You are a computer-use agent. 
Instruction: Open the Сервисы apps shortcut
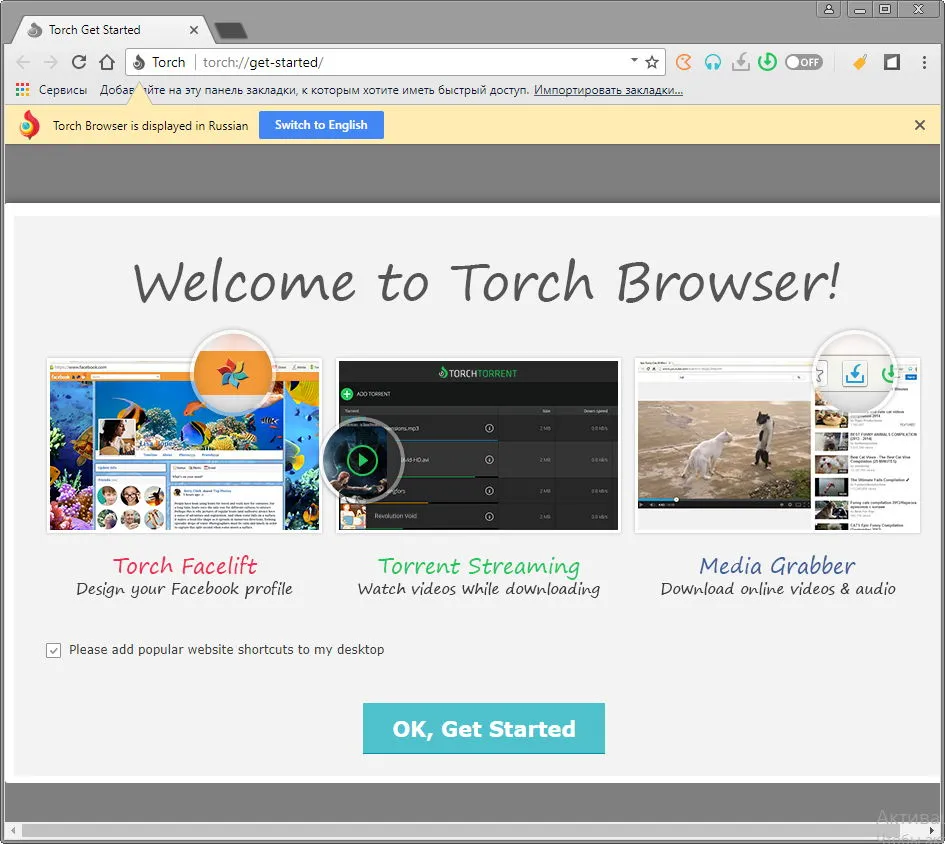pos(51,90)
